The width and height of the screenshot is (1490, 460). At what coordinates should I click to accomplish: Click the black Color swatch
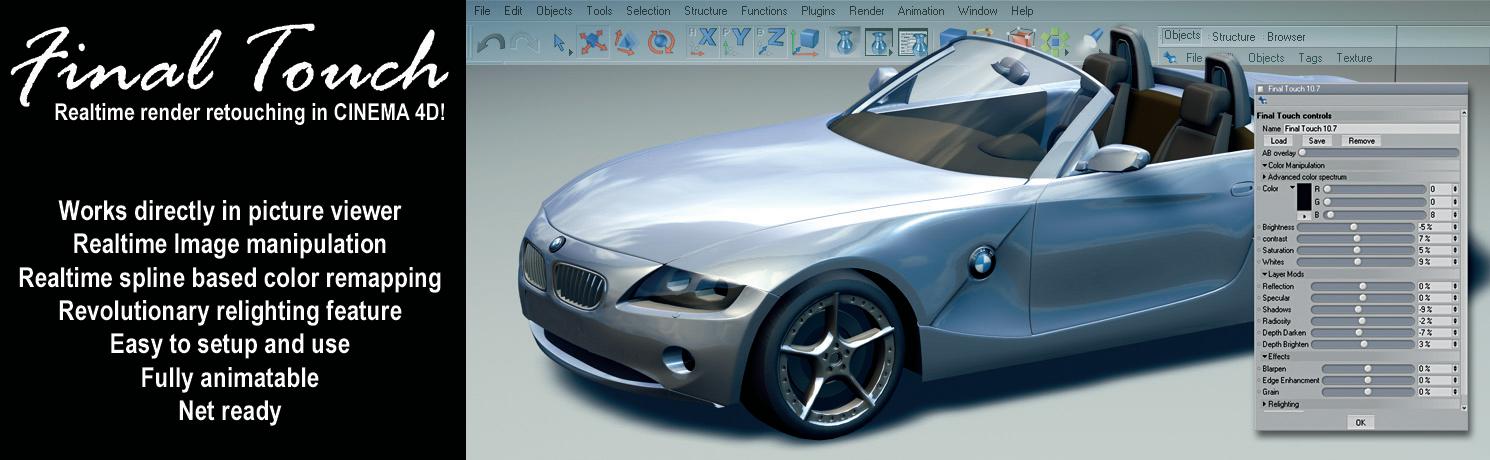(x=1306, y=196)
